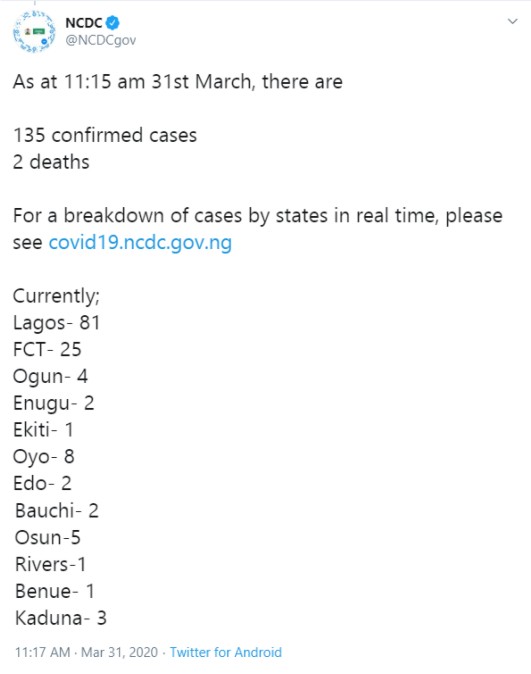Click the 'Currently;' heading text
The width and height of the screenshot is (531, 674).
coord(56,297)
